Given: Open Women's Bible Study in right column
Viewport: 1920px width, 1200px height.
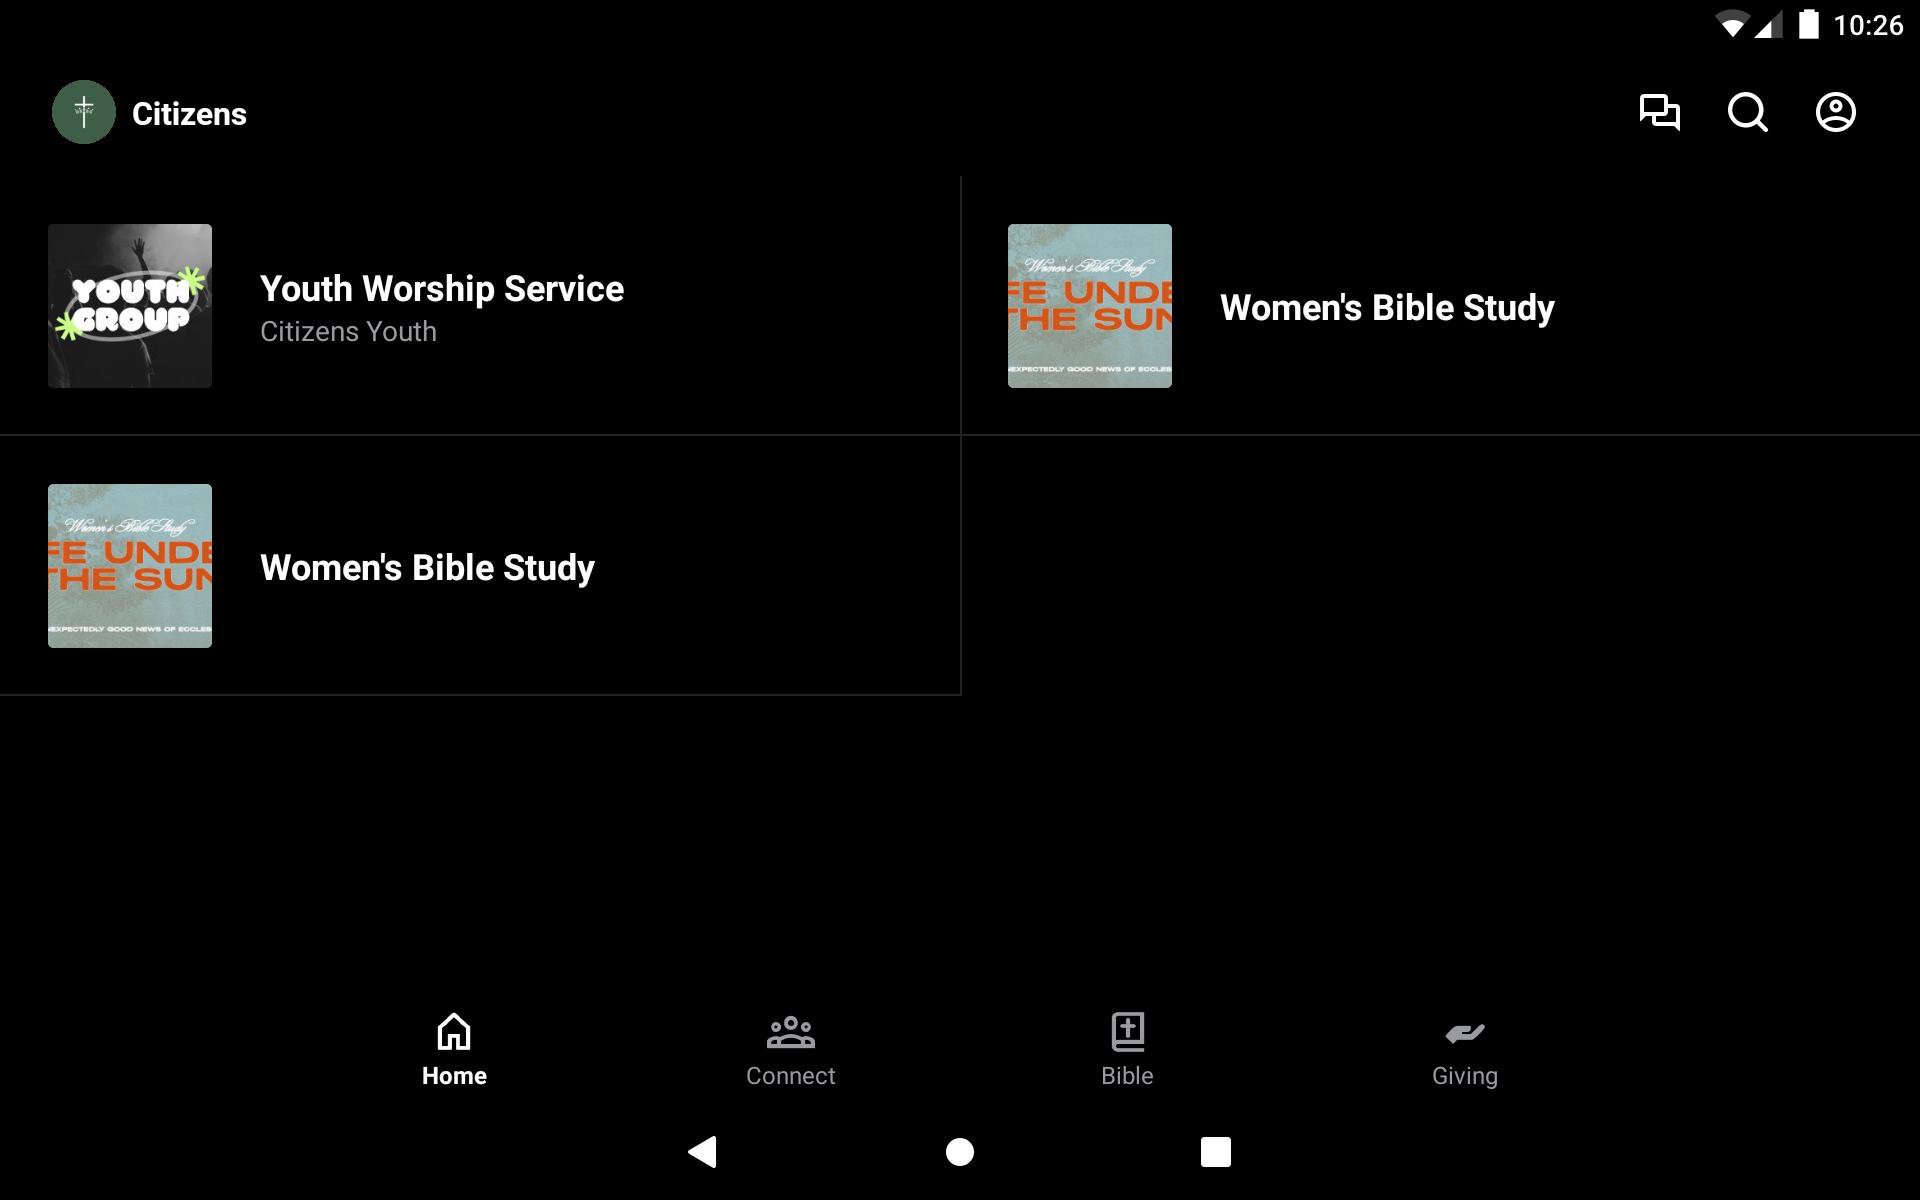Looking at the screenshot, I should tap(1386, 307).
